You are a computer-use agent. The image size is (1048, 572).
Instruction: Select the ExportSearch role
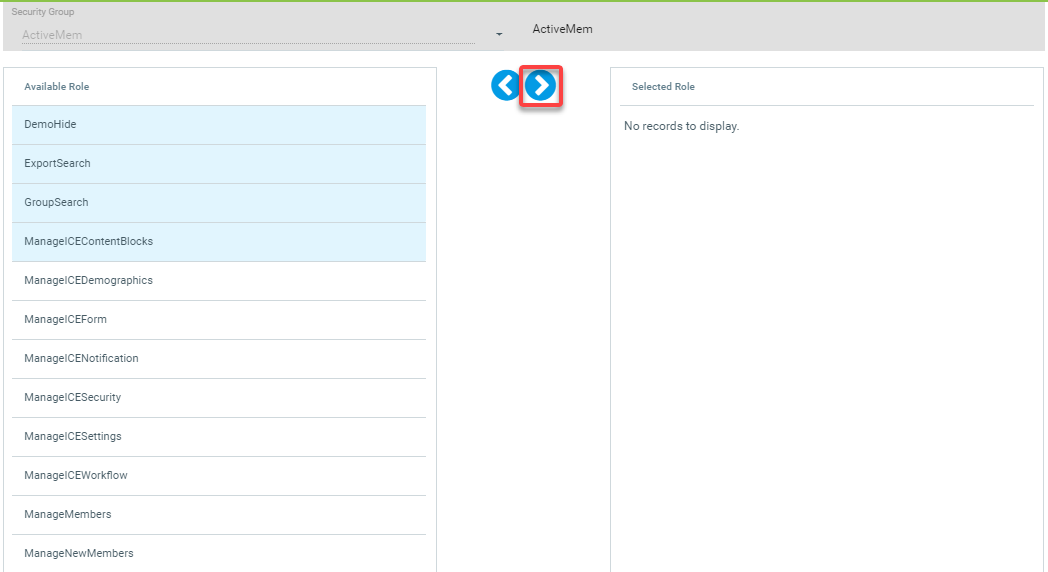218,164
